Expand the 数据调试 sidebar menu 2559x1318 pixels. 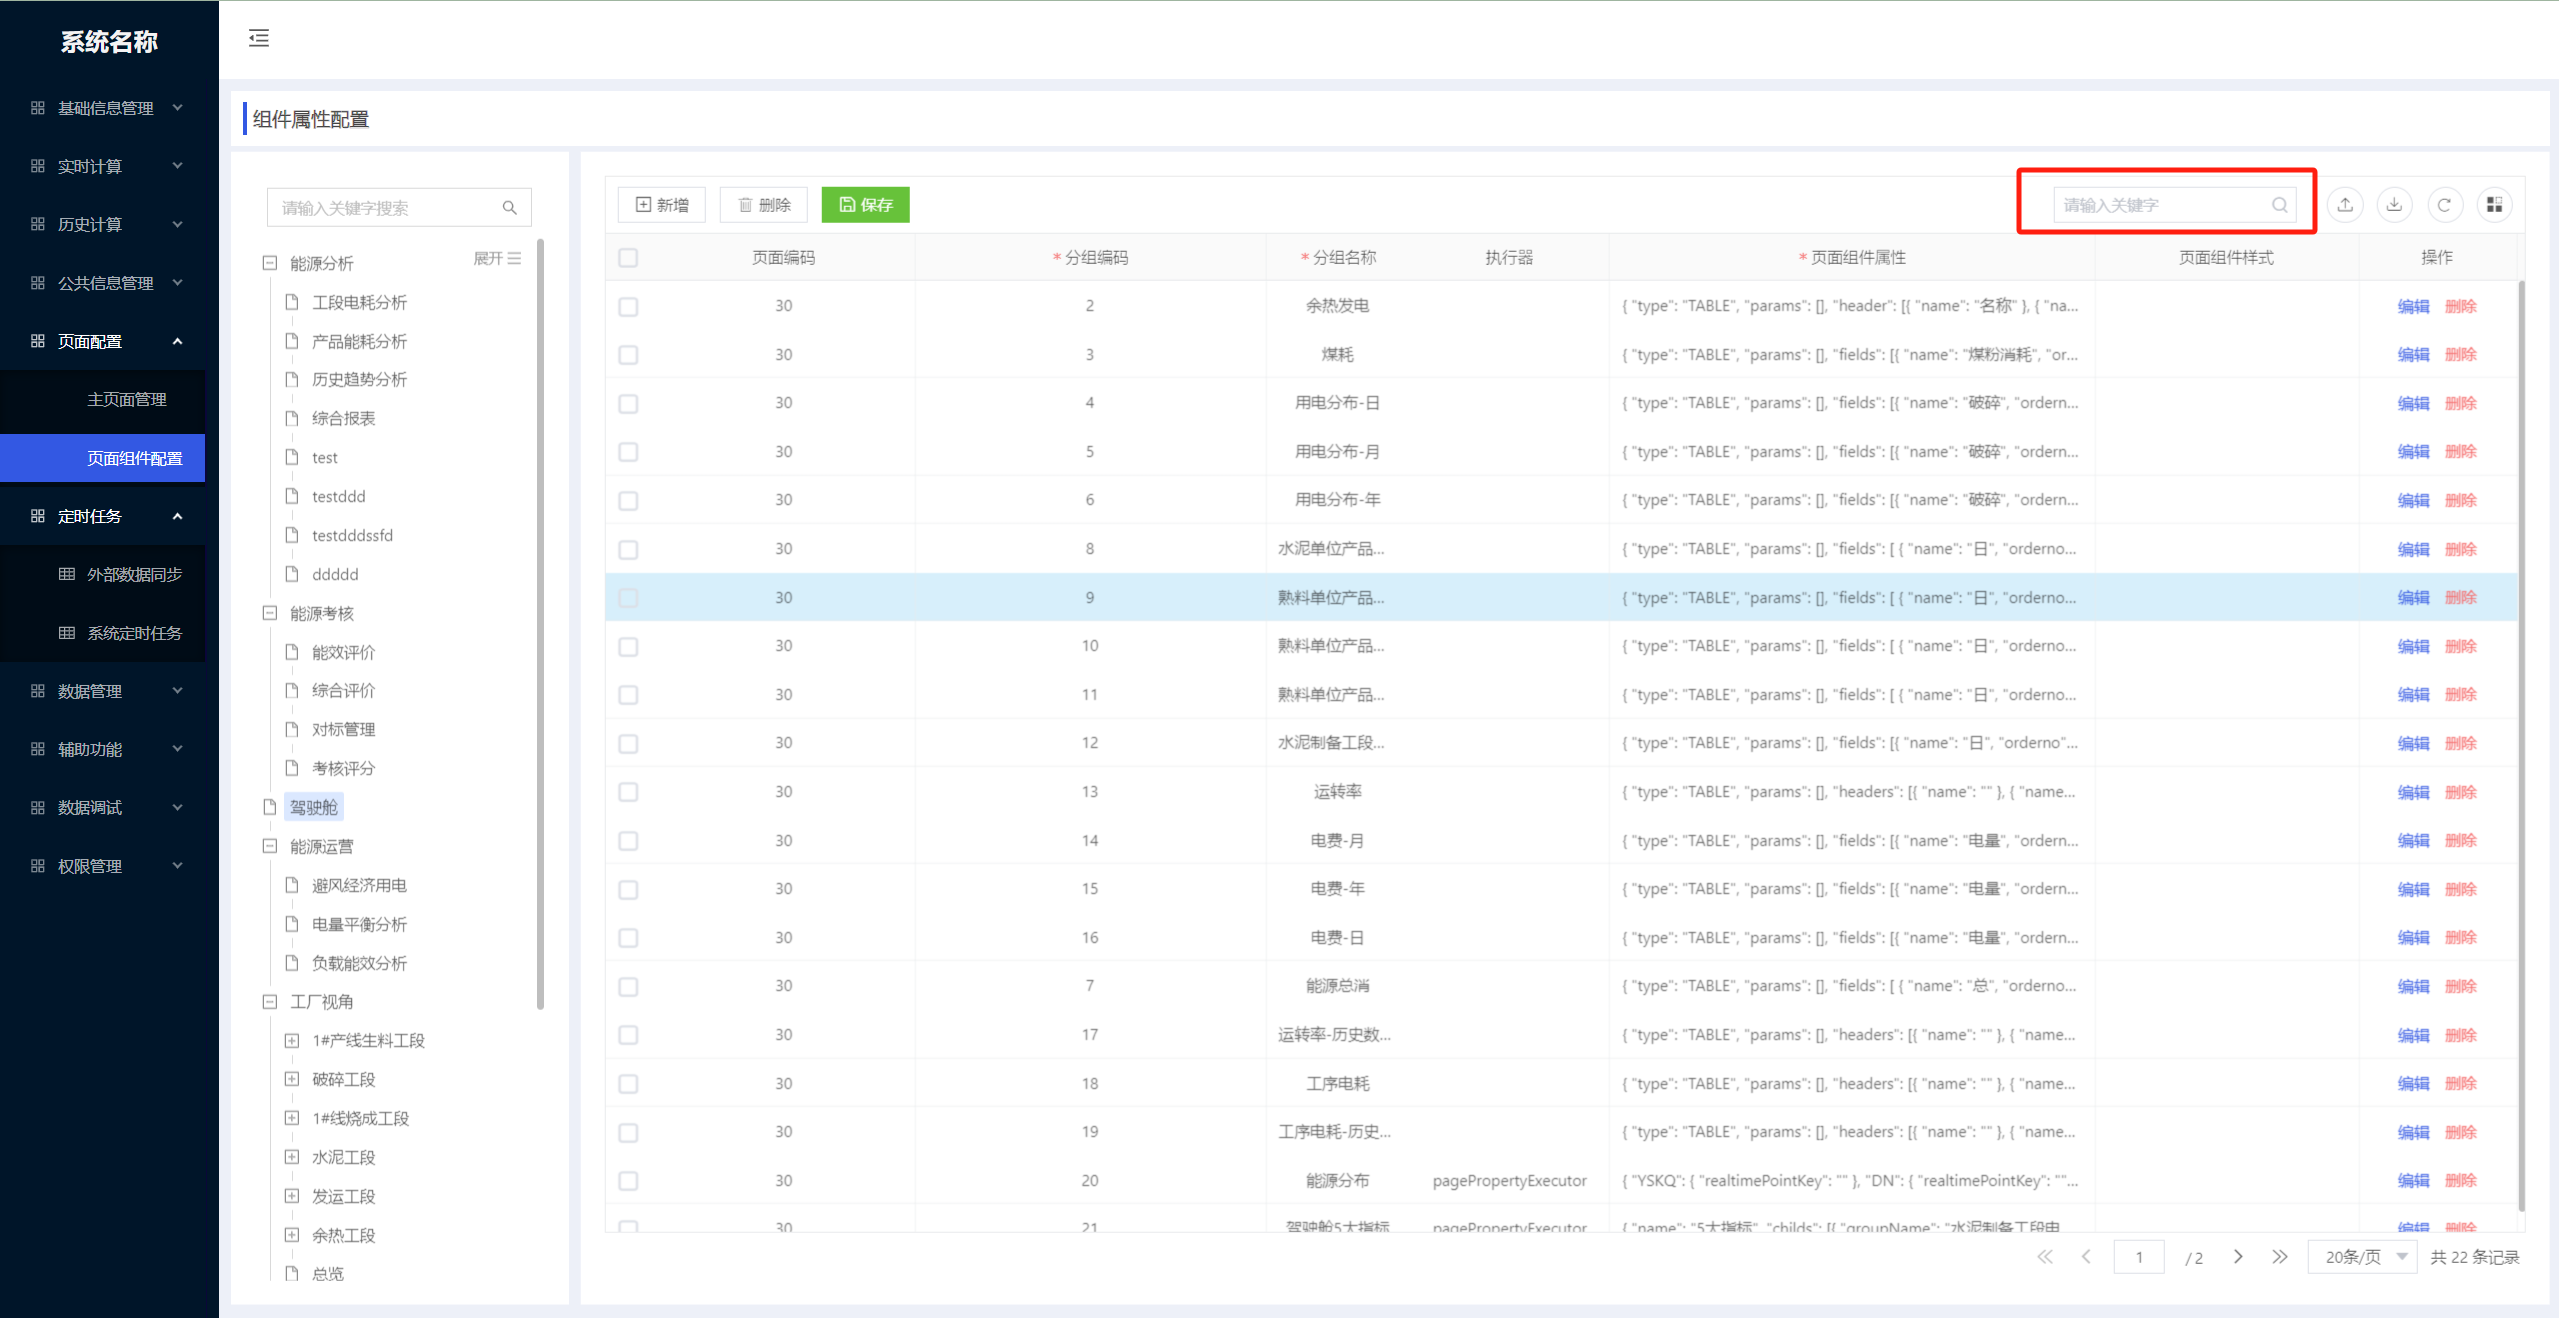[x=109, y=808]
